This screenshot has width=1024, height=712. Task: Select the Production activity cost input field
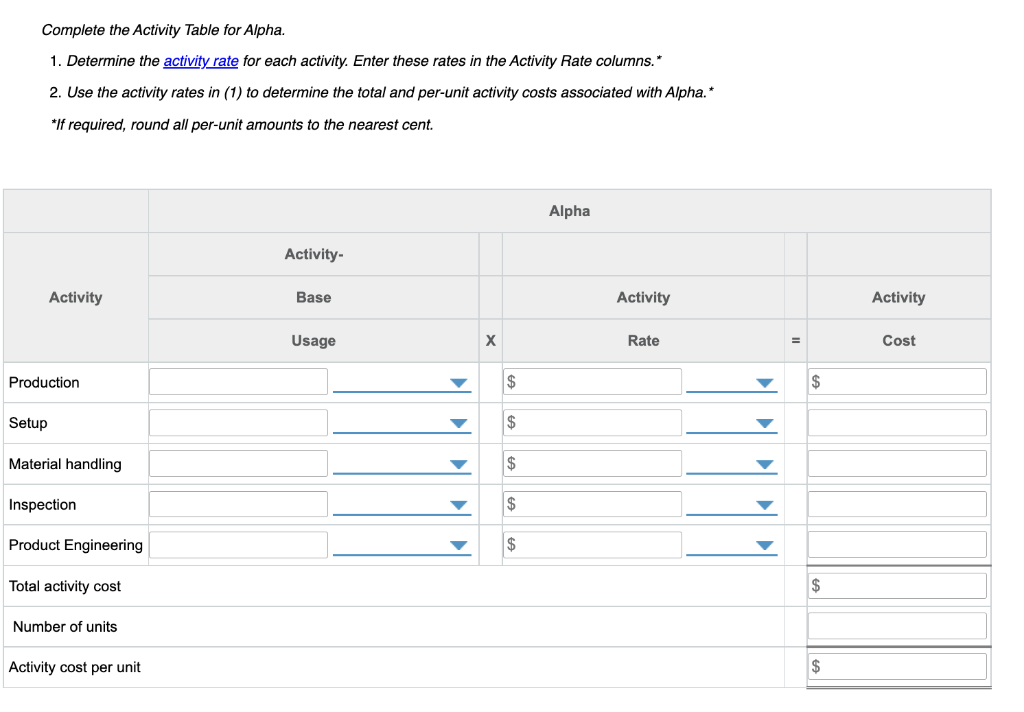[x=897, y=381]
